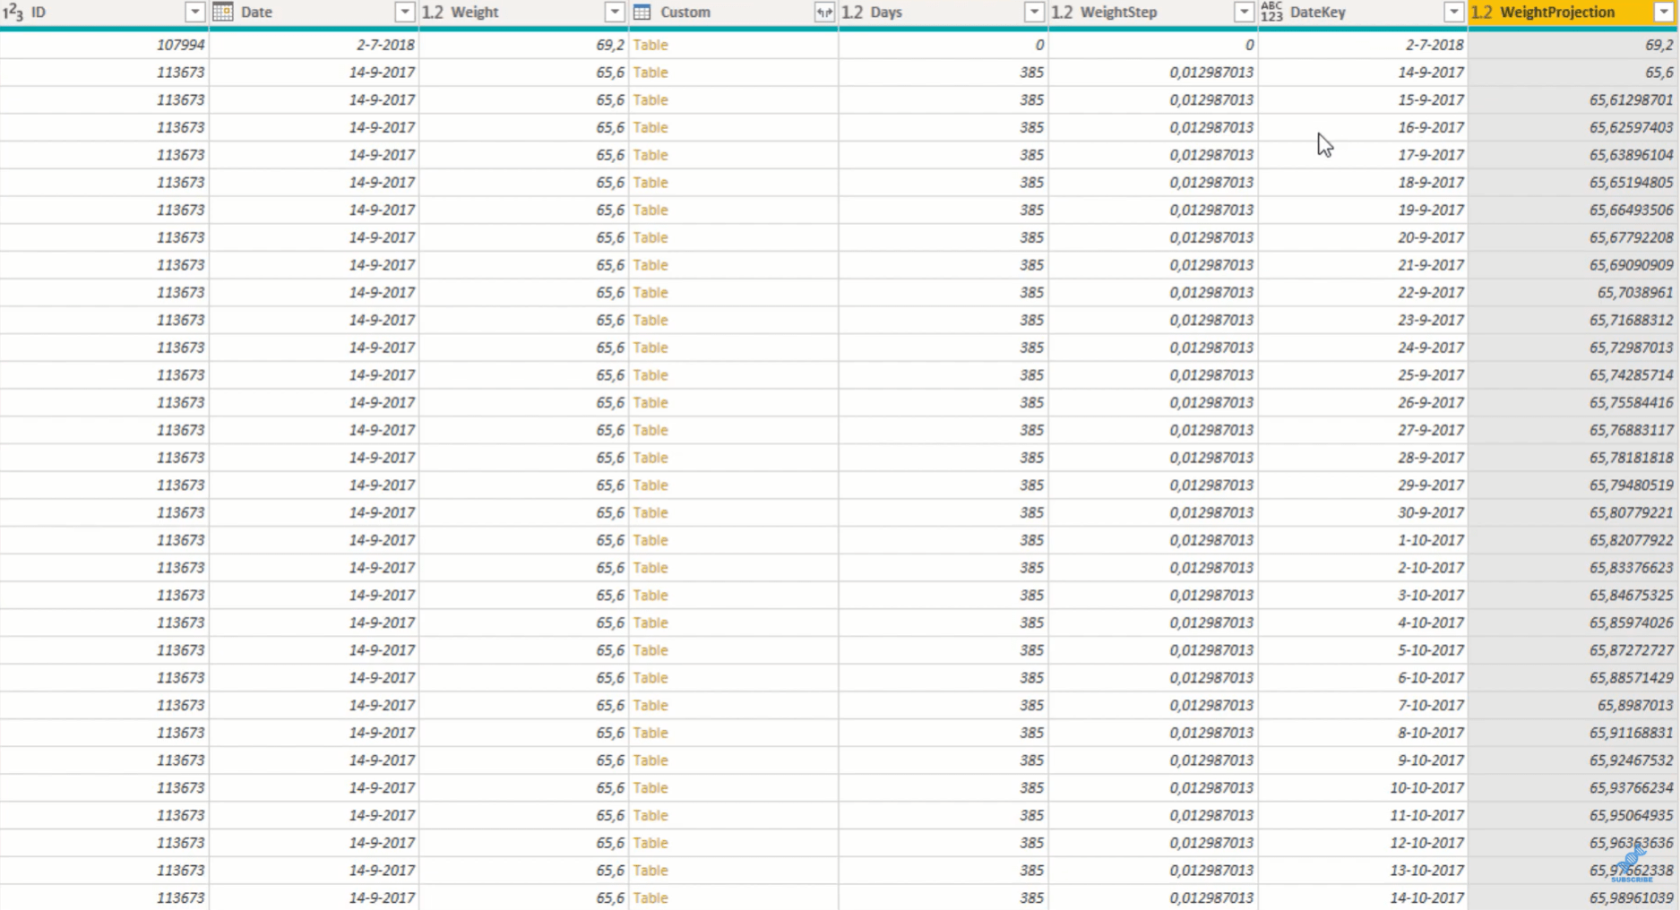The height and width of the screenshot is (910, 1680).
Task: Select the WeightProjection cell 65,72987013
Action: [x=1573, y=348]
